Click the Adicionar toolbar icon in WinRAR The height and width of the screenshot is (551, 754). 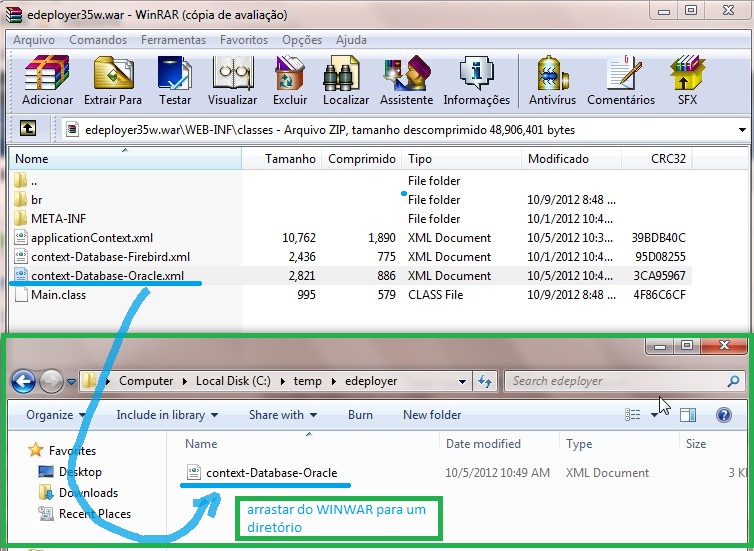click(47, 80)
